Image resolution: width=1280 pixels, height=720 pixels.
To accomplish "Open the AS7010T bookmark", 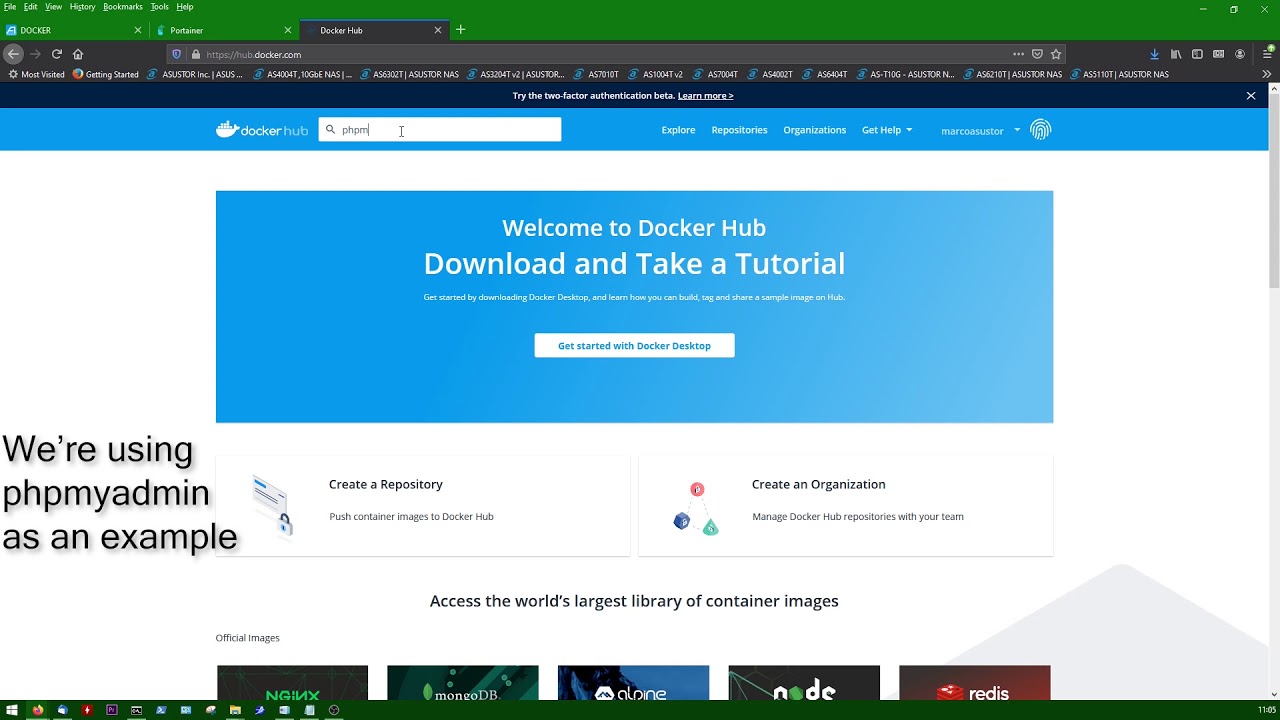I will point(597,74).
